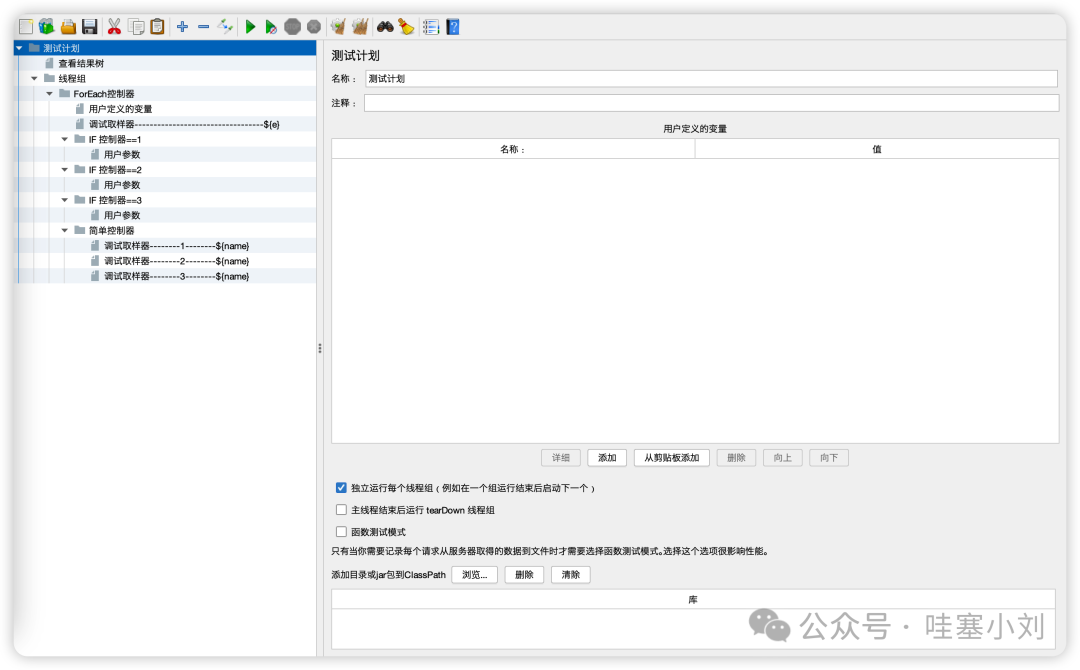This screenshot has height=670, width=1080.
Task: Select the 线程组 tree row
Action: tap(165, 78)
